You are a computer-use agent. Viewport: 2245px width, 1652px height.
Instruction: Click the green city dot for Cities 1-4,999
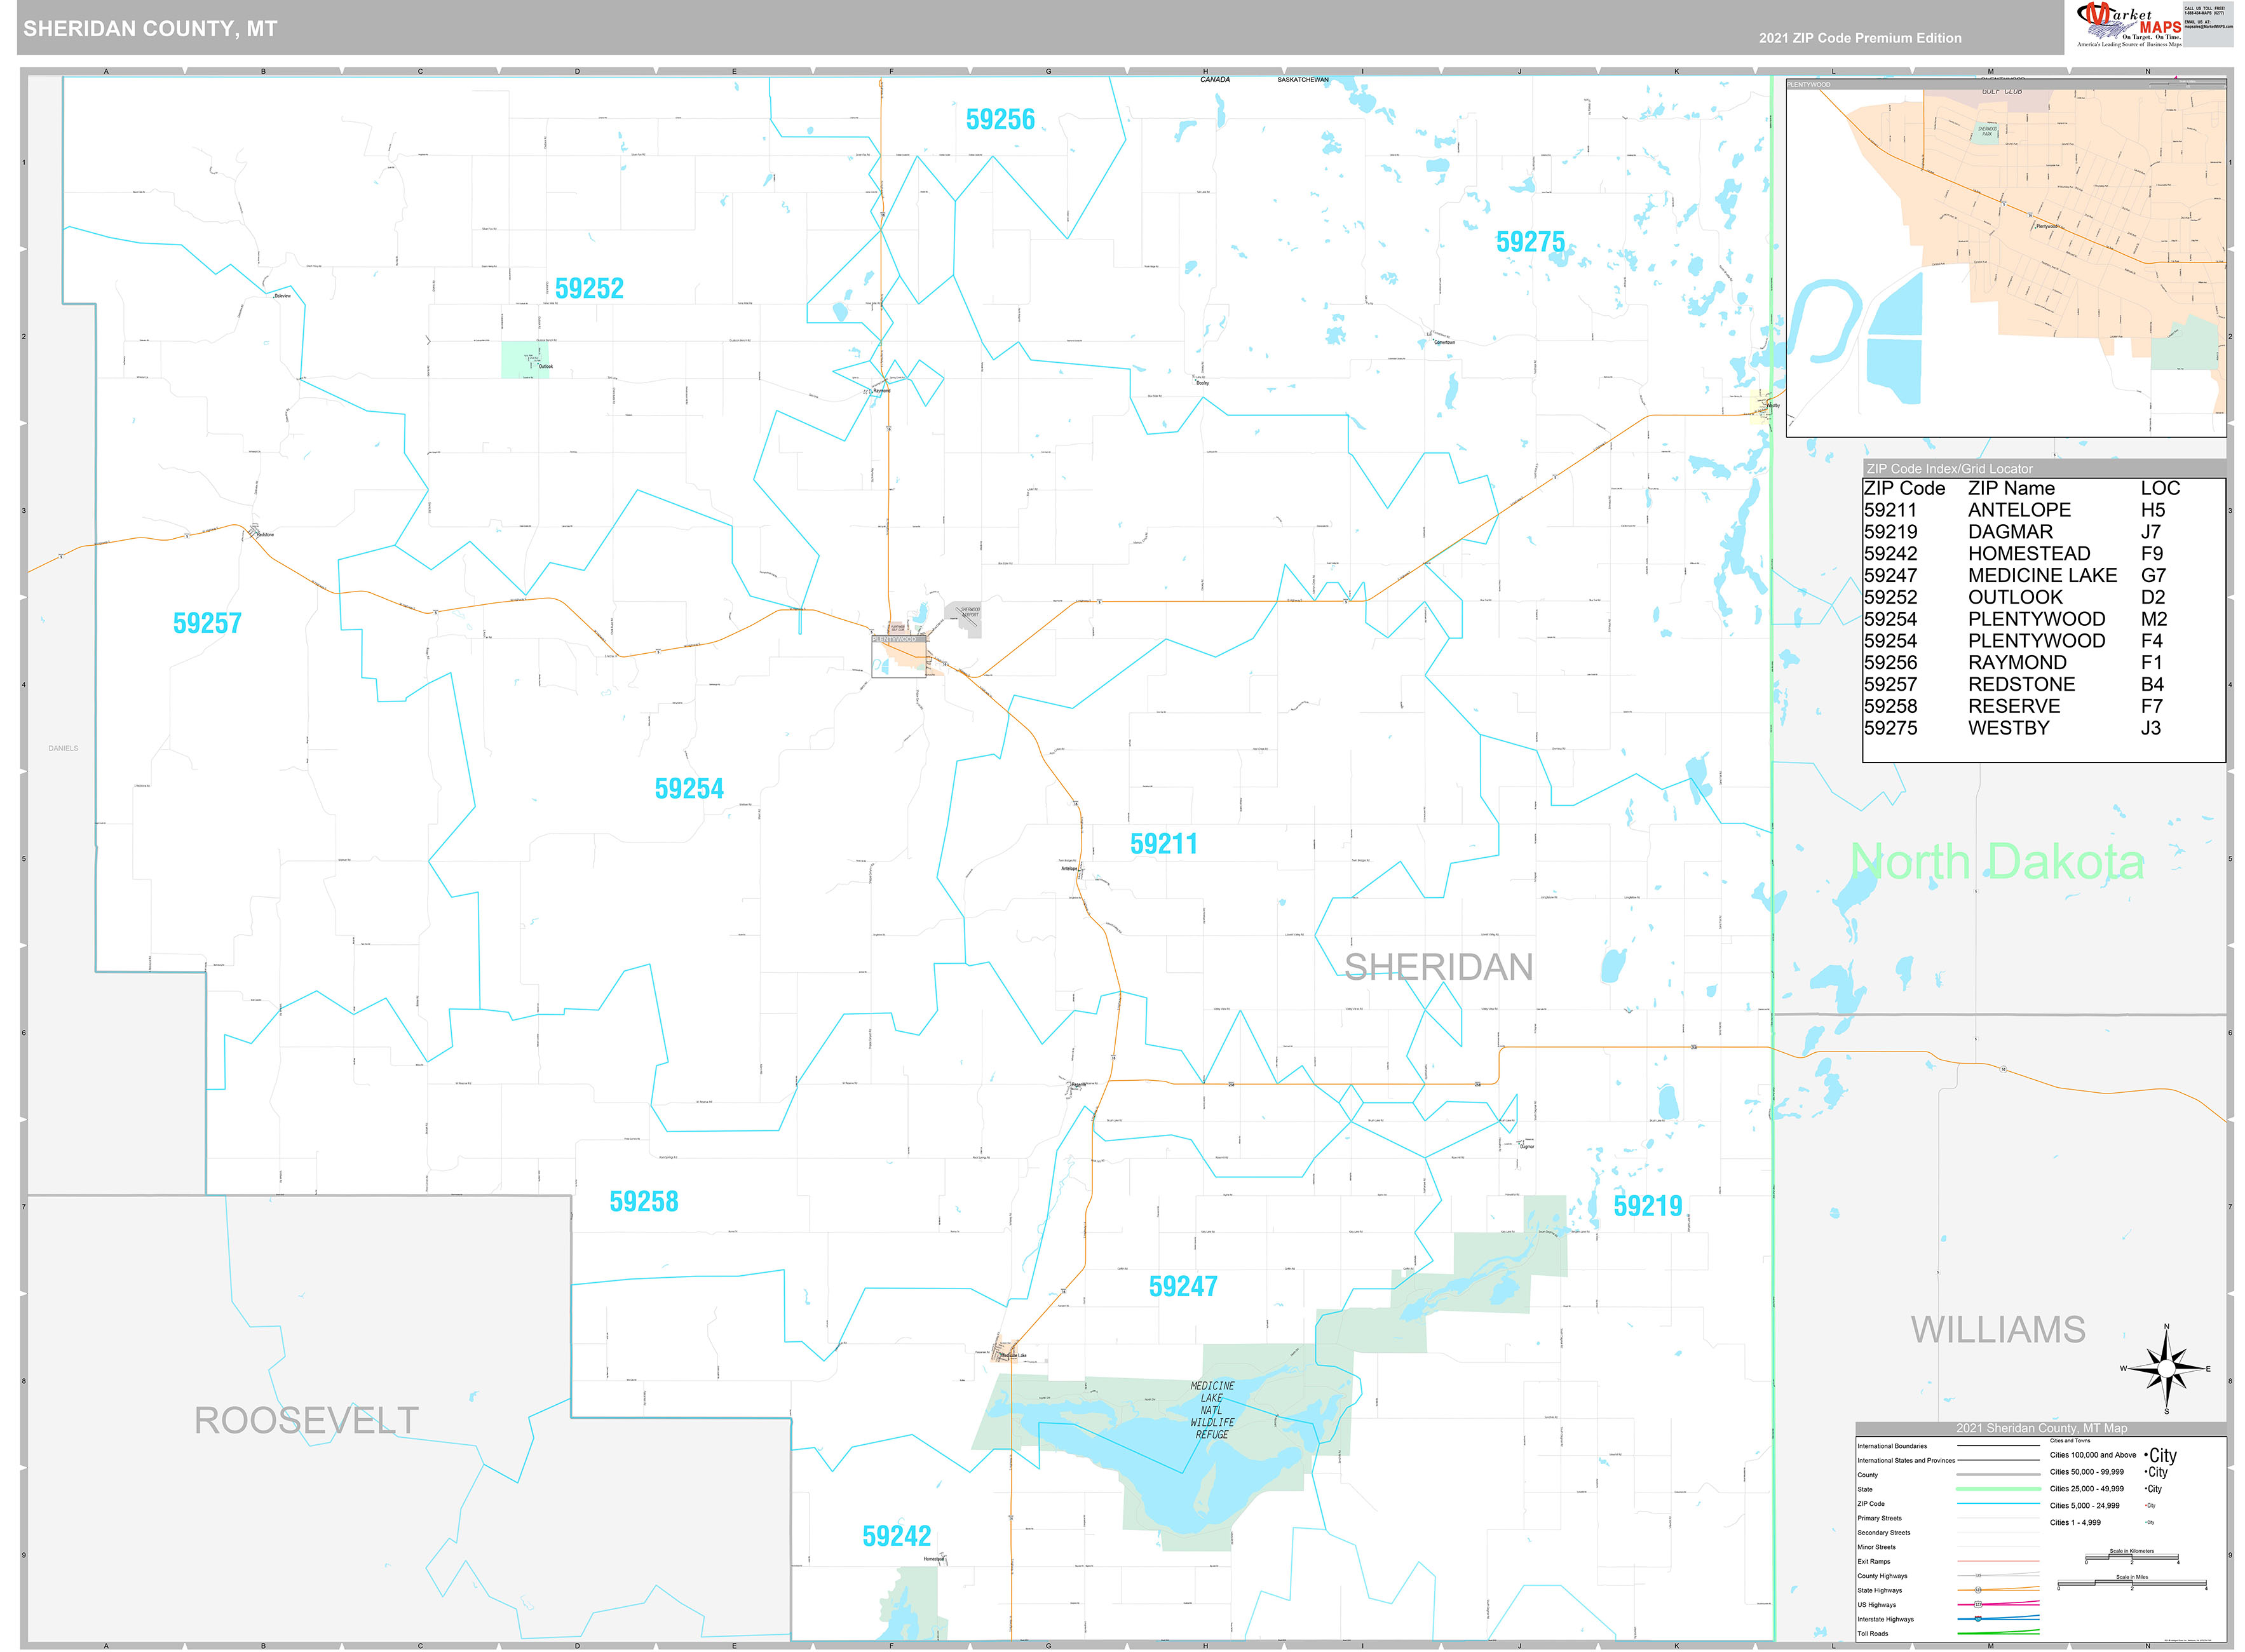coord(2146,1522)
